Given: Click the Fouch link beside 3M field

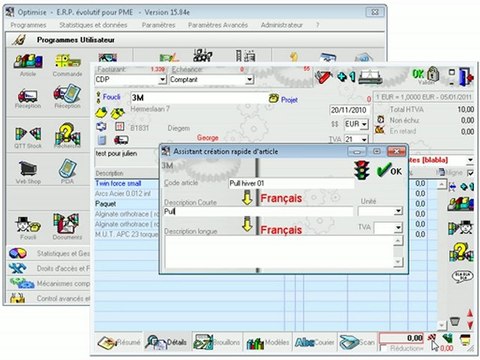Looking at the screenshot, I should (x=111, y=97).
